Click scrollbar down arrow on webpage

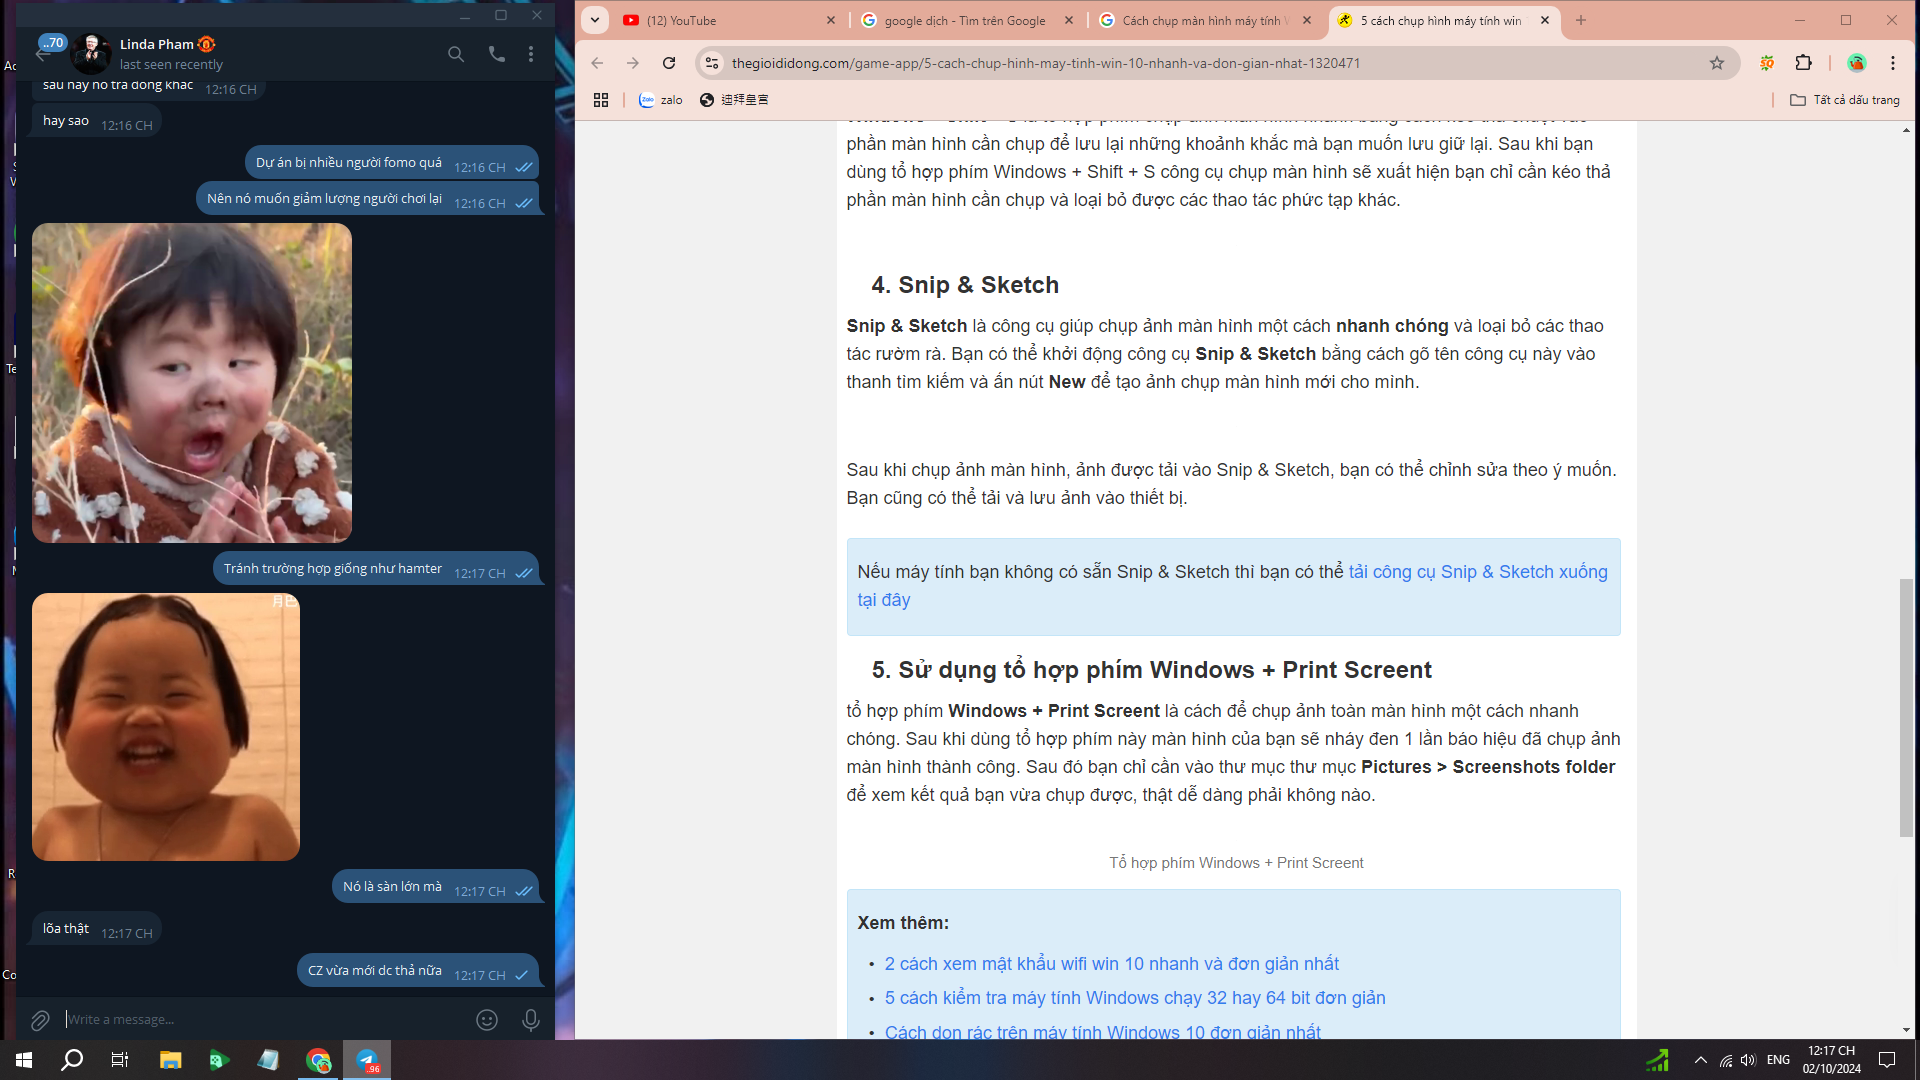1906,1030
